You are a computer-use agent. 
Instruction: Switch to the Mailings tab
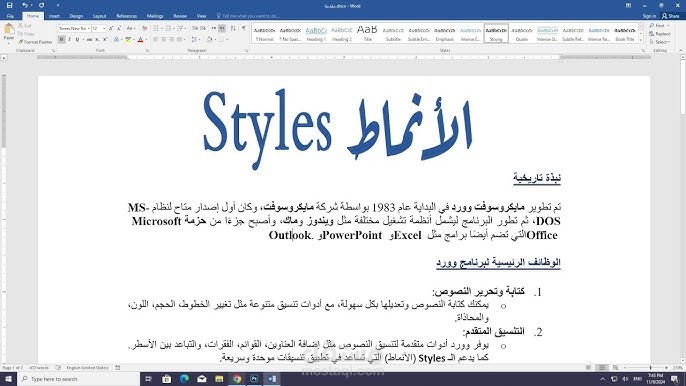155,16
